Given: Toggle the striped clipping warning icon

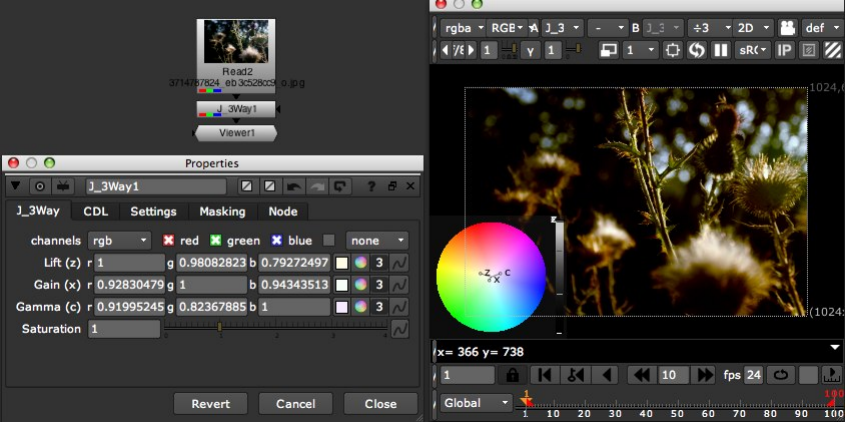Looking at the screenshot, I should [x=833, y=51].
